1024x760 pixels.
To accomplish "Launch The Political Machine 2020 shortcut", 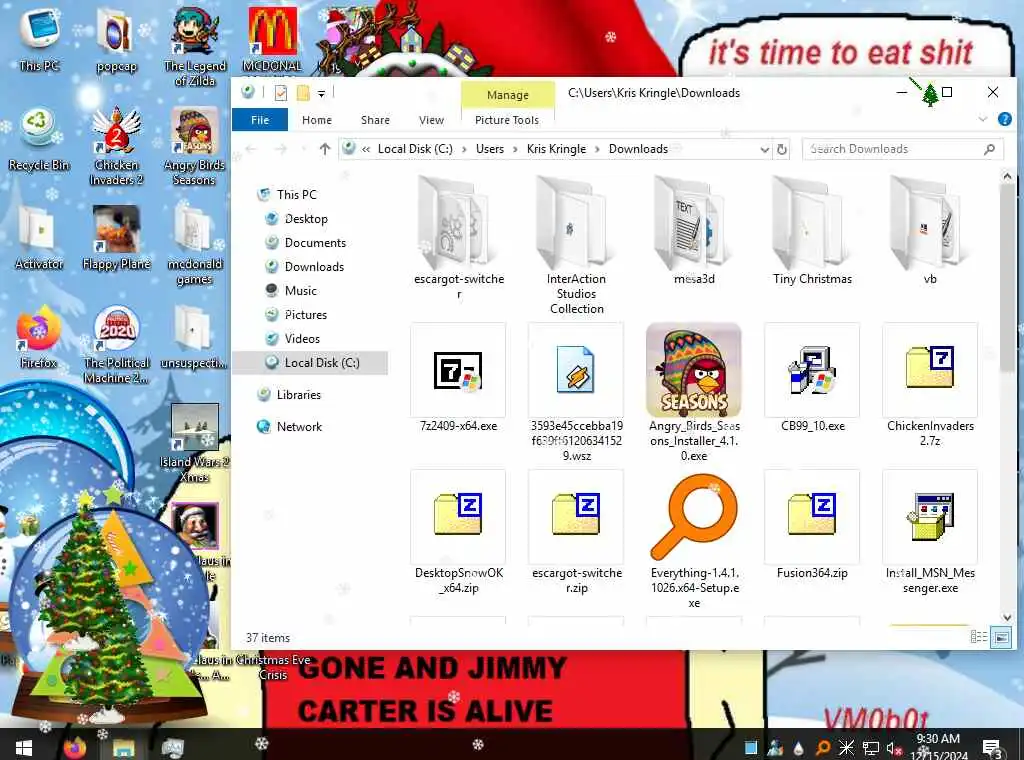I will [x=116, y=345].
